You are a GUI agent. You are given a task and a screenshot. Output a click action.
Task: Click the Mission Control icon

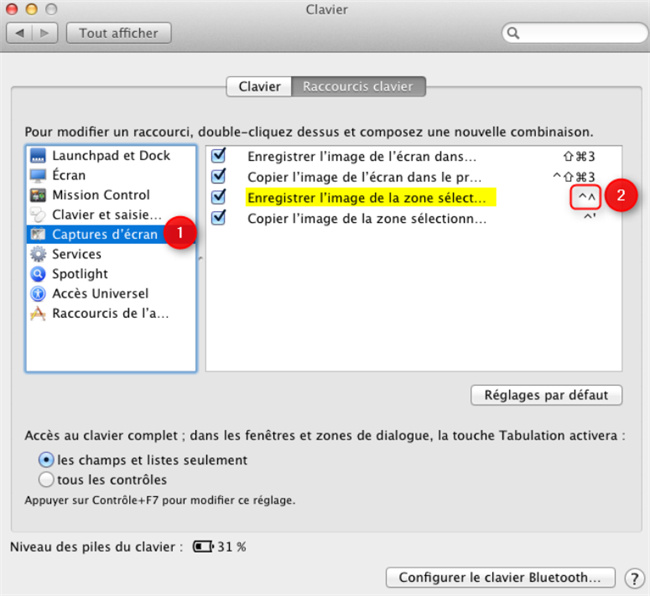coord(38,195)
